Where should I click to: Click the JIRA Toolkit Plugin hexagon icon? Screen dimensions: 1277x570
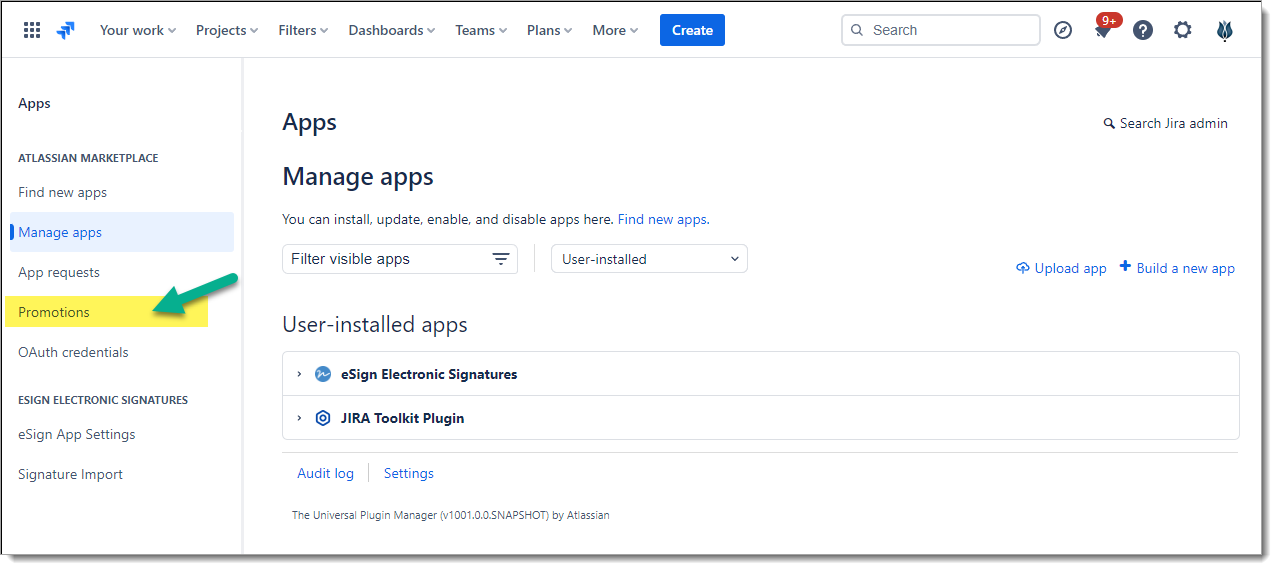click(x=323, y=418)
